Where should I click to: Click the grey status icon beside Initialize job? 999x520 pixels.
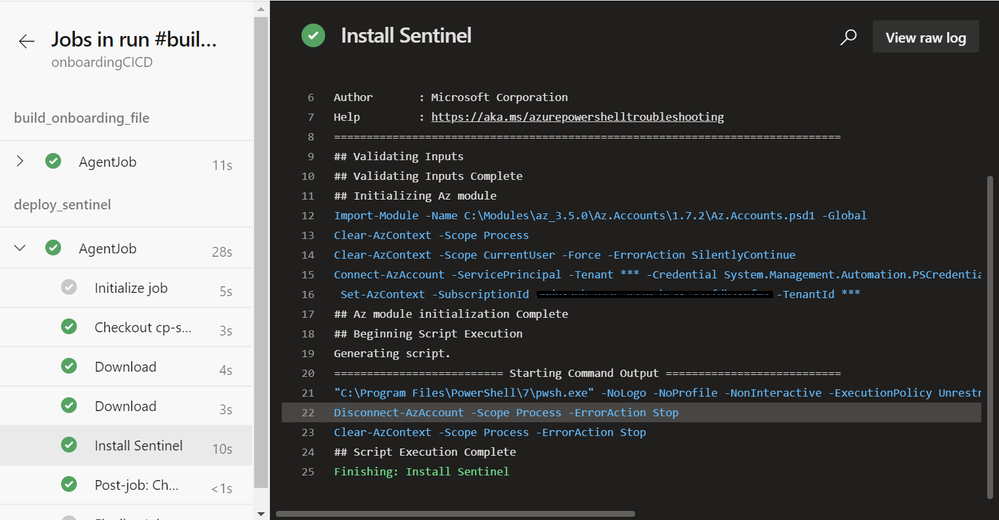[69, 288]
